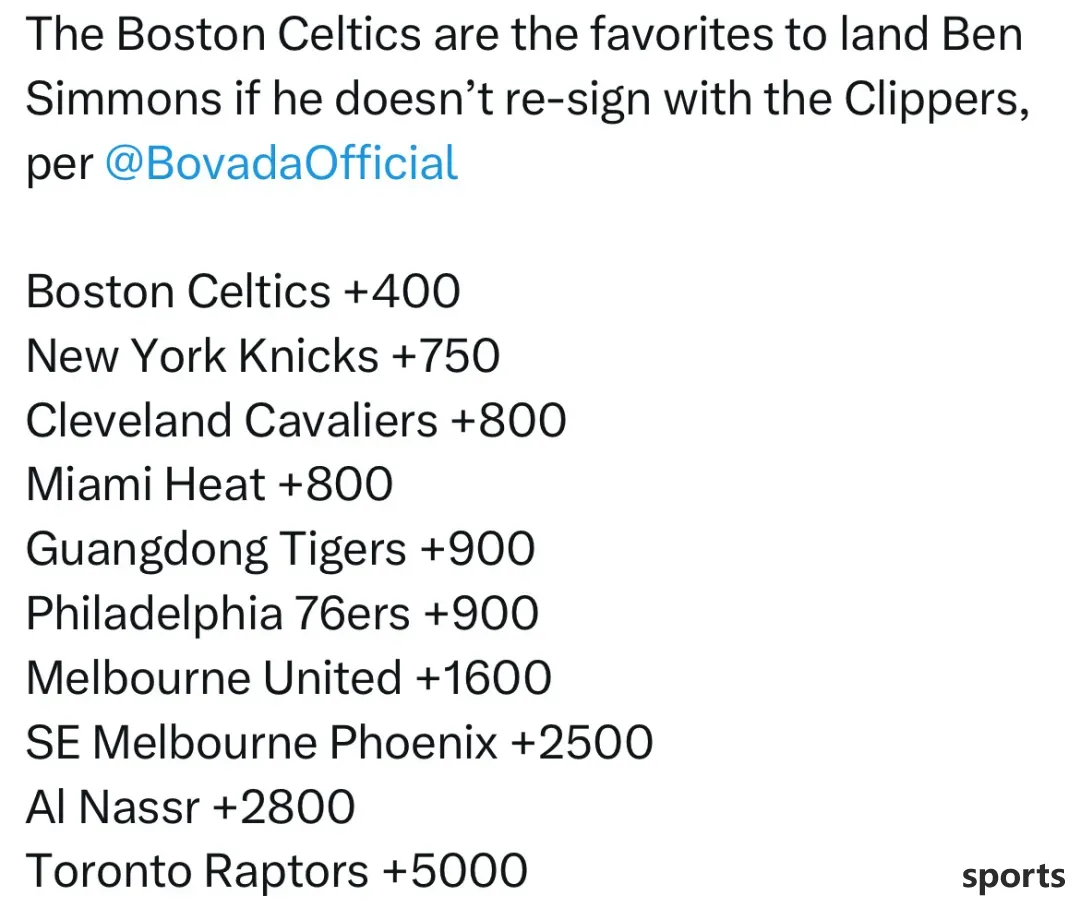1080x908 pixels.
Task: Click the headline's first line about Boston Celtics
Action: (x=524, y=34)
